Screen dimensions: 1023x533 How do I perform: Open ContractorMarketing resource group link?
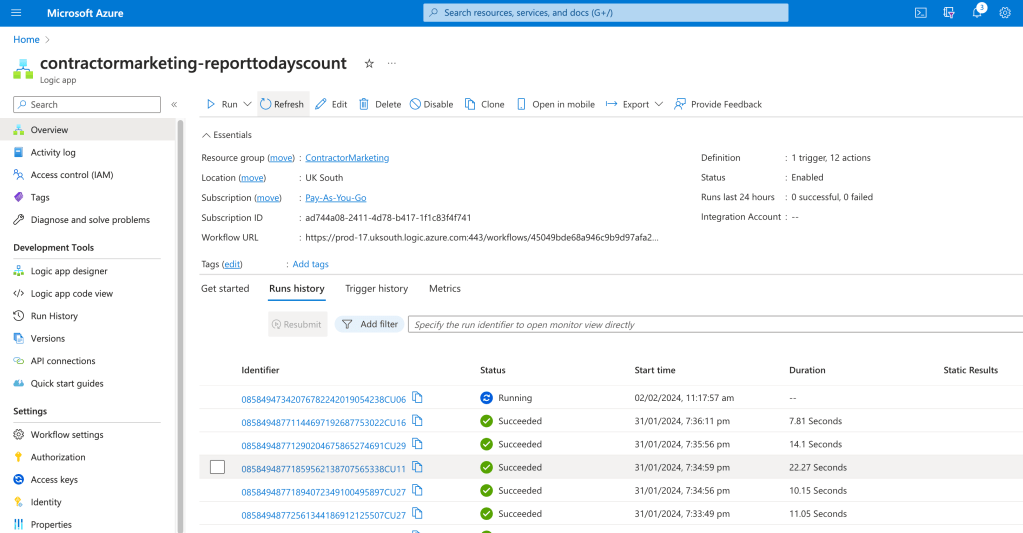click(x=347, y=158)
